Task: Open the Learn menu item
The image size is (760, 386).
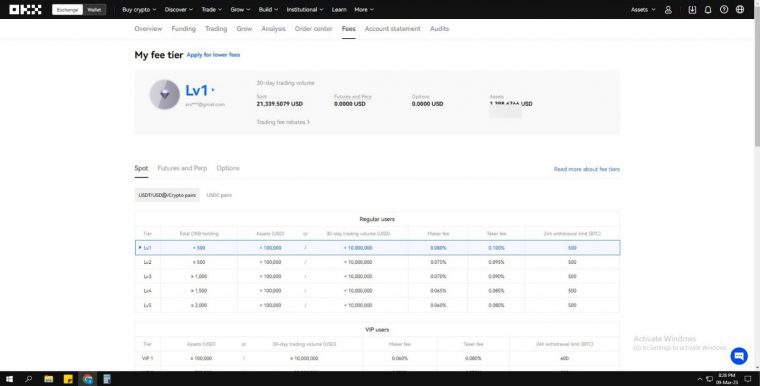Action: click(x=339, y=10)
